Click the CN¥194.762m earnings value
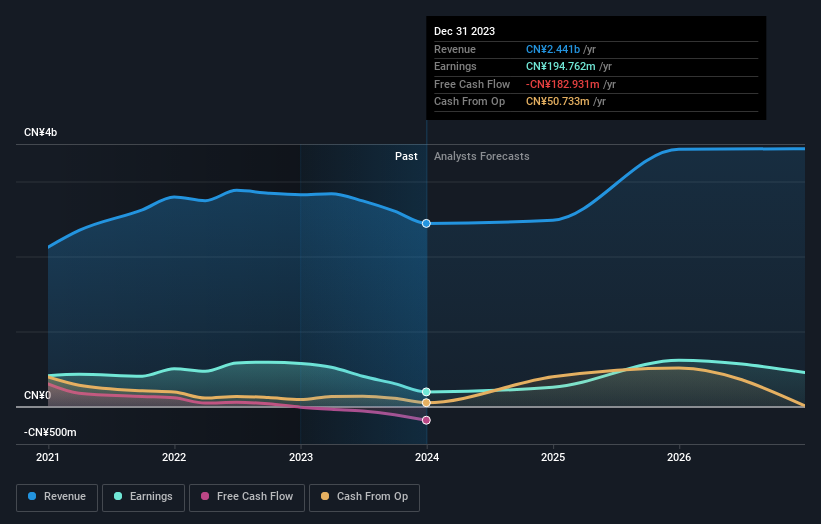Image resolution: width=821 pixels, height=524 pixels. coord(560,66)
